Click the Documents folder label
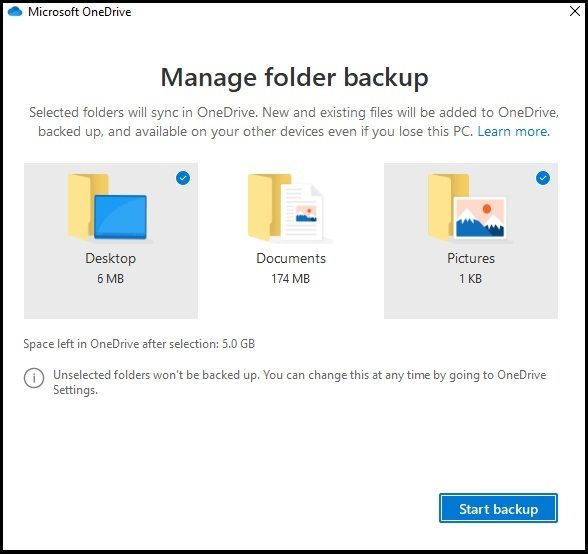588x554 pixels. pos(291,258)
